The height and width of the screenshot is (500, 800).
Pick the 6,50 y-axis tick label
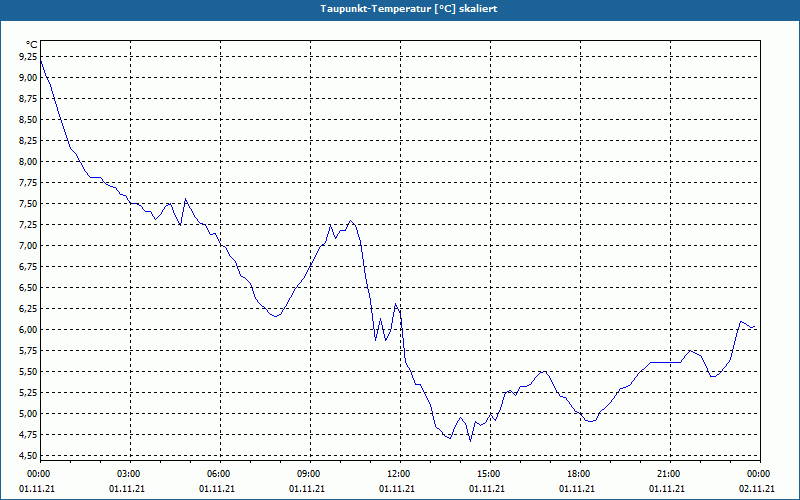click(x=28, y=287)
